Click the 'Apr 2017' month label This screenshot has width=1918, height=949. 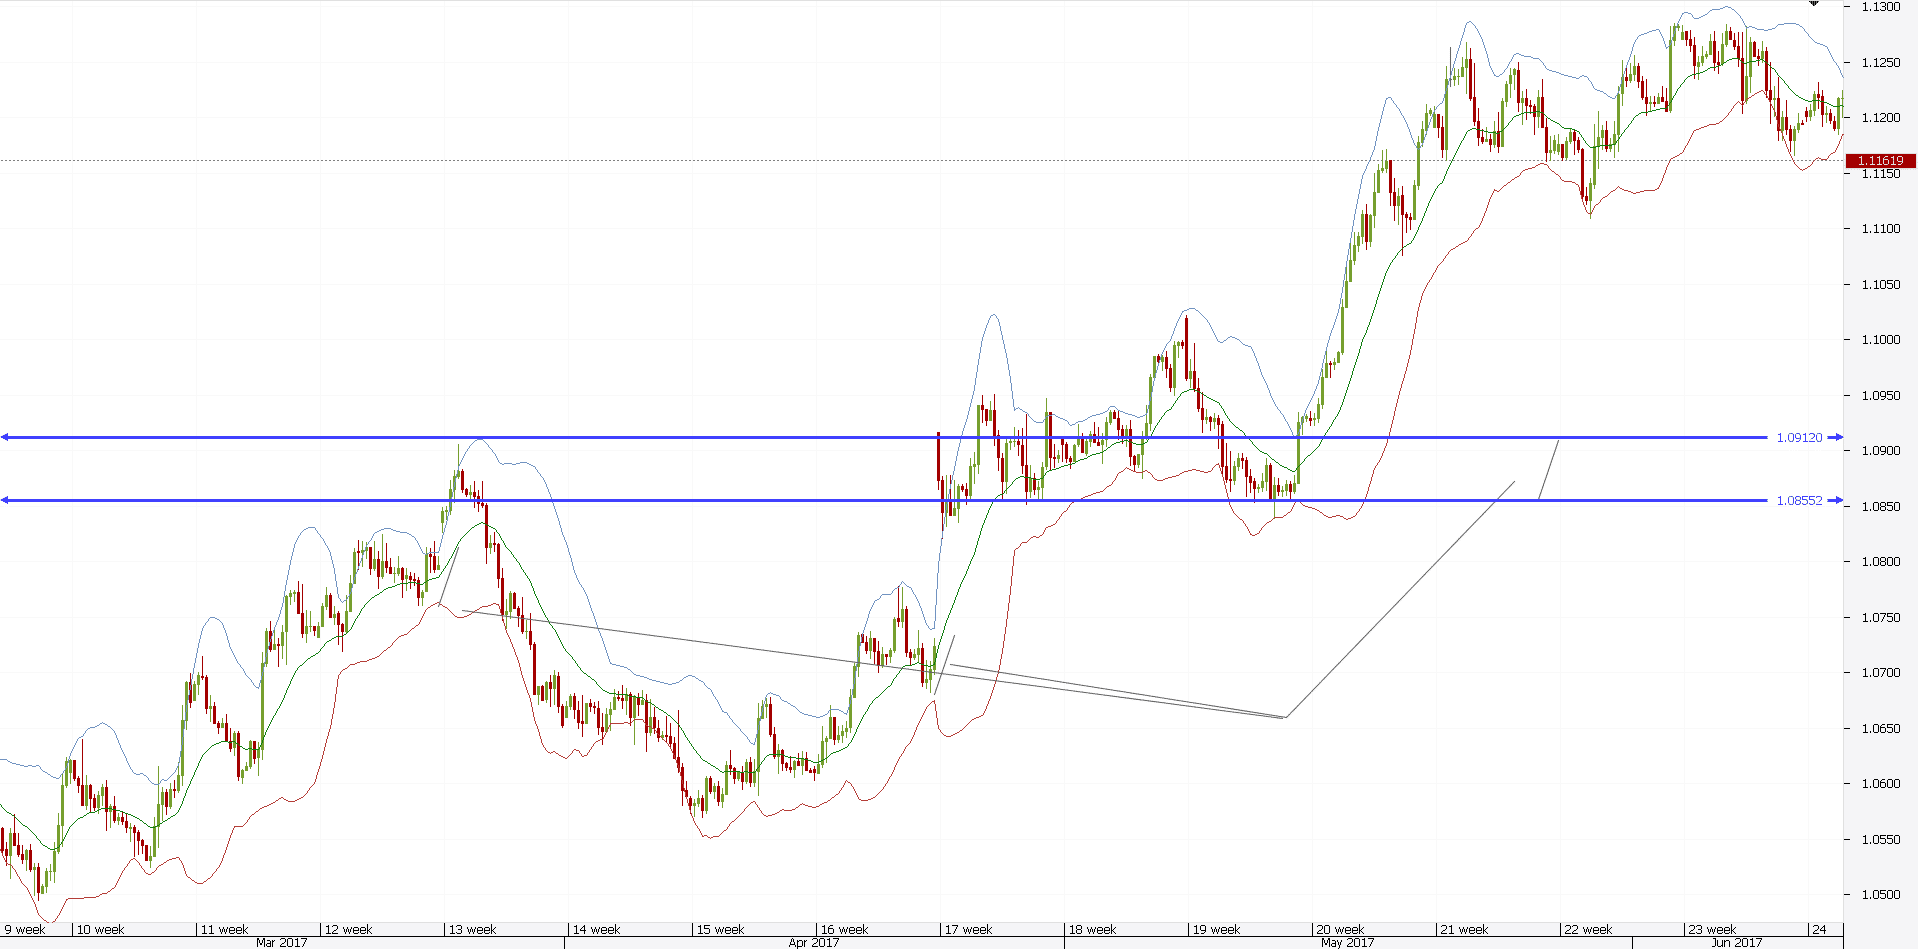(814, 943)
